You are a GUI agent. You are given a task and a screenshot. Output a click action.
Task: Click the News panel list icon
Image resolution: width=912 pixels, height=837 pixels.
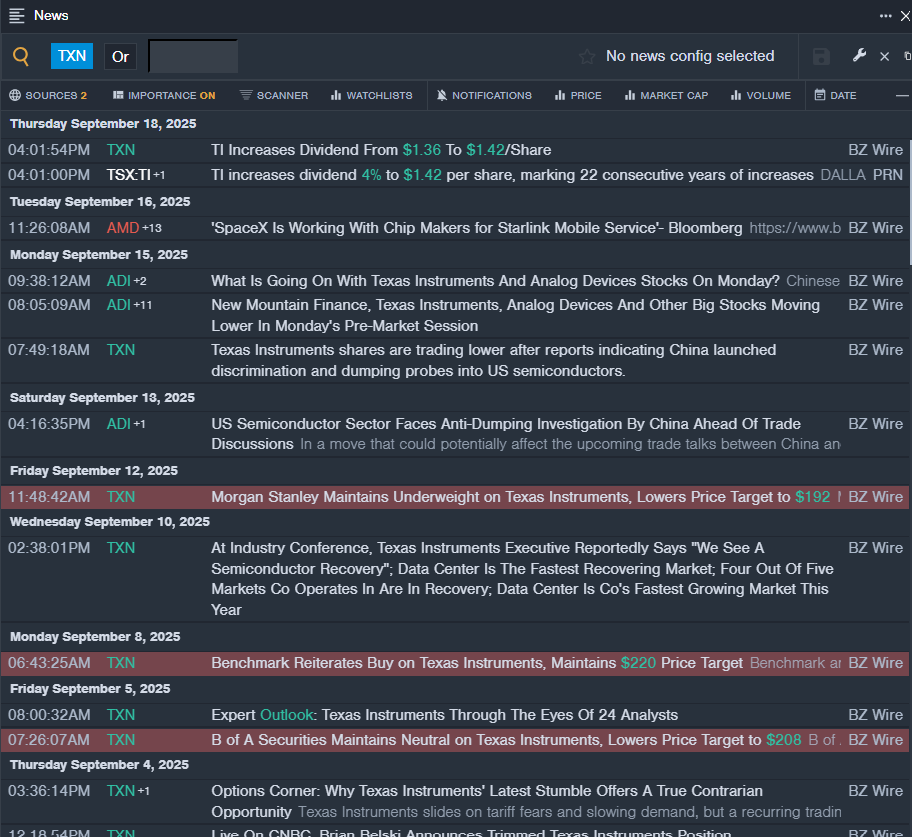(x=17, y=15)
